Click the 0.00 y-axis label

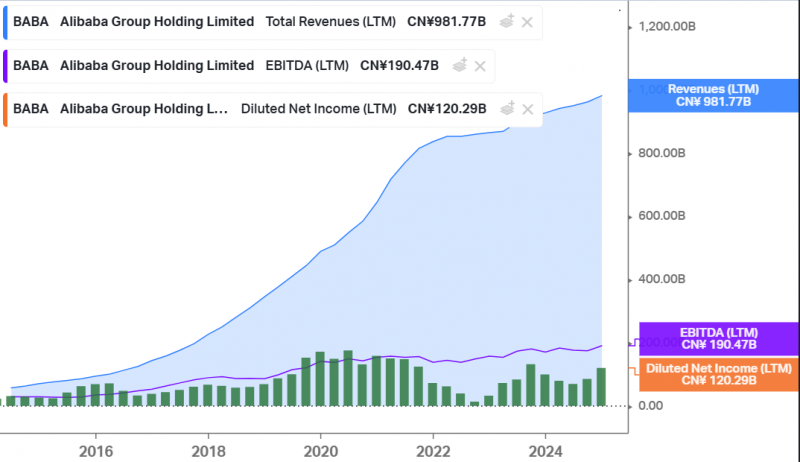(651, 406)
